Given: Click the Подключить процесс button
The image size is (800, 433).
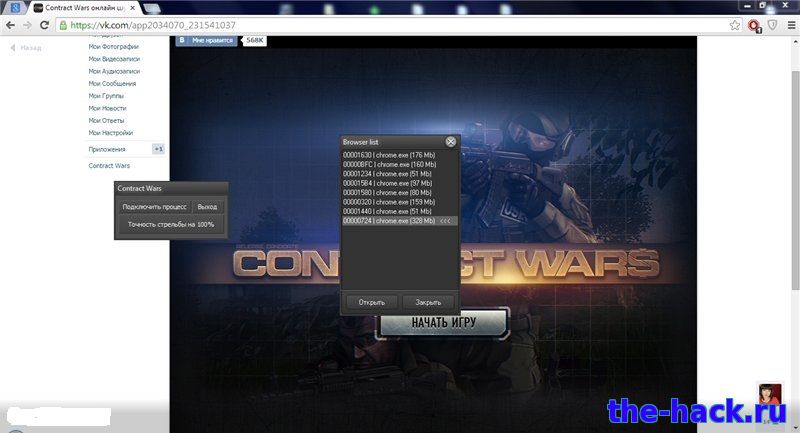Looking at the screenshot, I should click(x=155, y=207).
